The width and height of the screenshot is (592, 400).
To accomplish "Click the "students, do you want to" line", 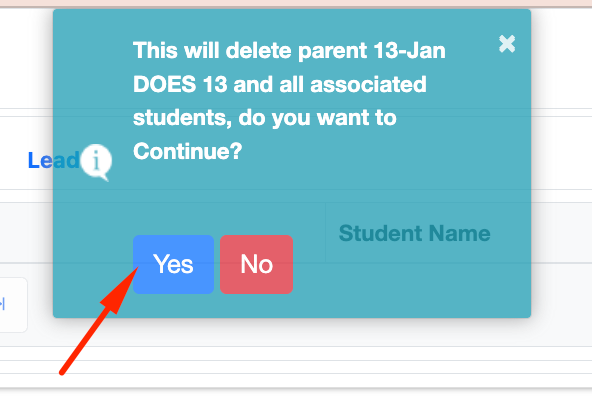I will coord(265,117).
